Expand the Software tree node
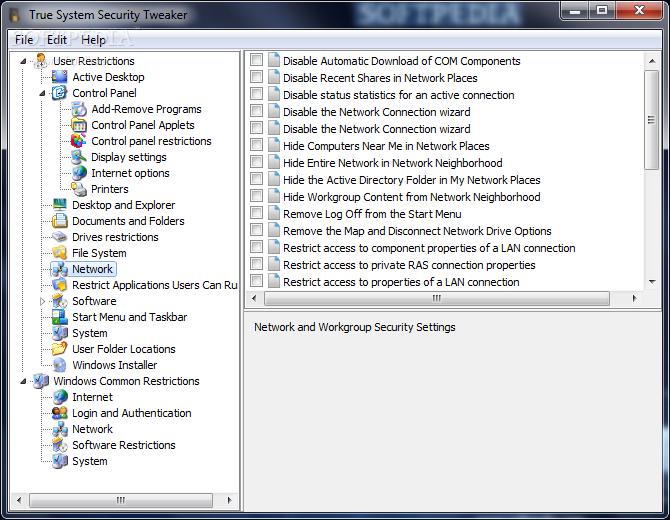Viewport: 670px width, 520px height. coord(42,301)
